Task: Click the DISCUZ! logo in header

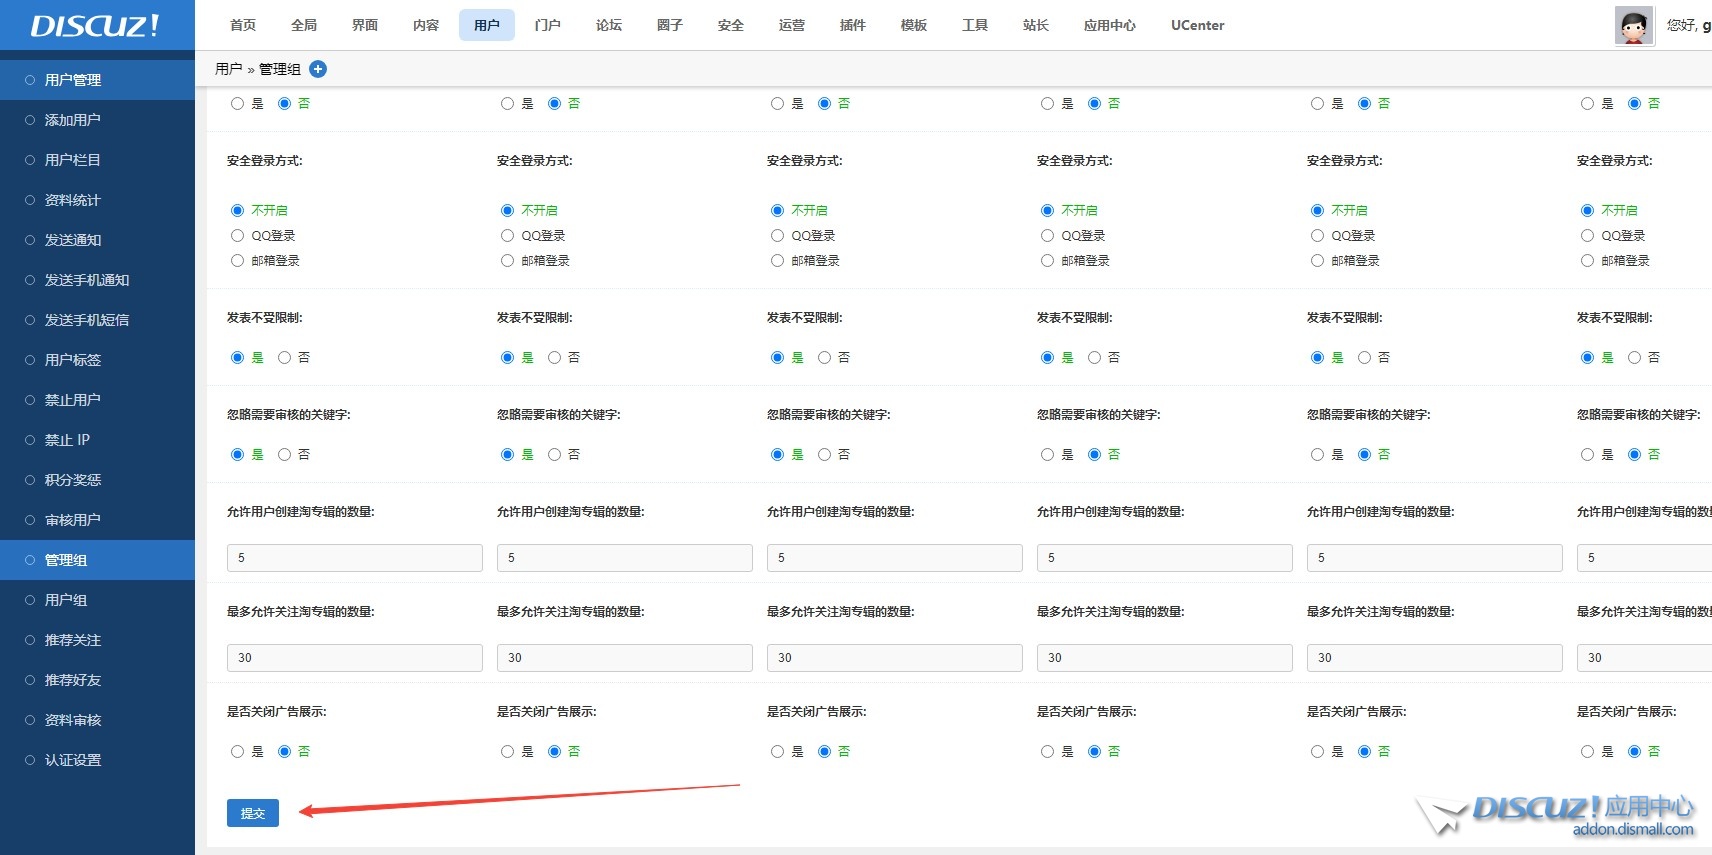Action: click(x=95, y=26)
